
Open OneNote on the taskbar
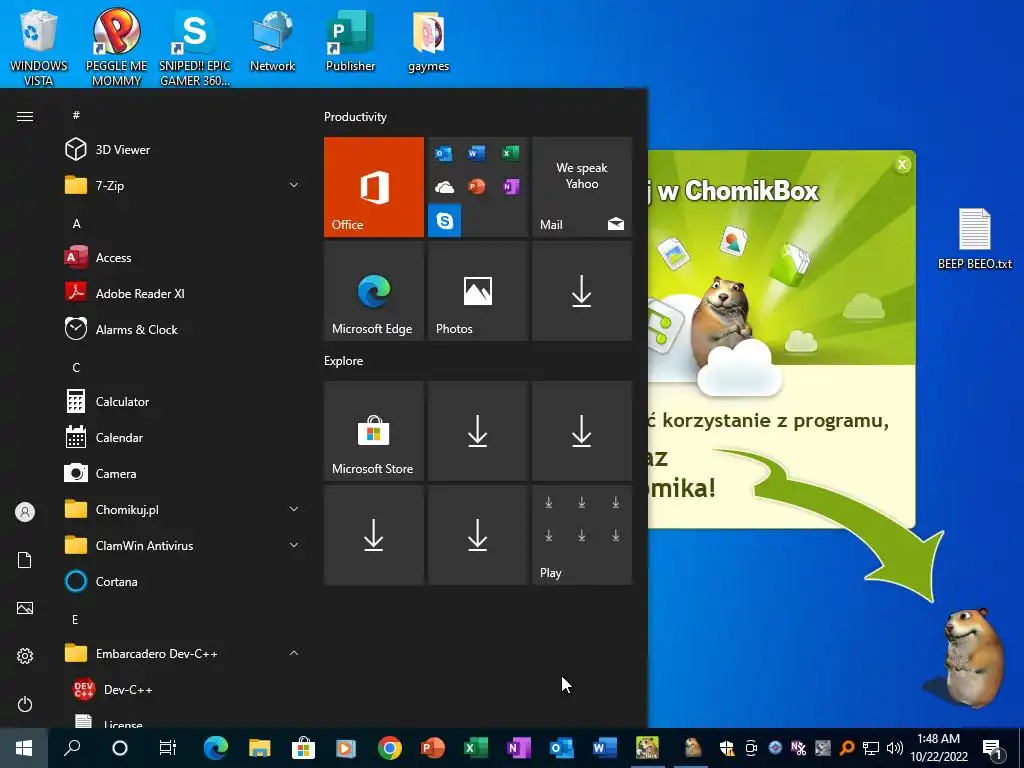(x=519, y=748)
